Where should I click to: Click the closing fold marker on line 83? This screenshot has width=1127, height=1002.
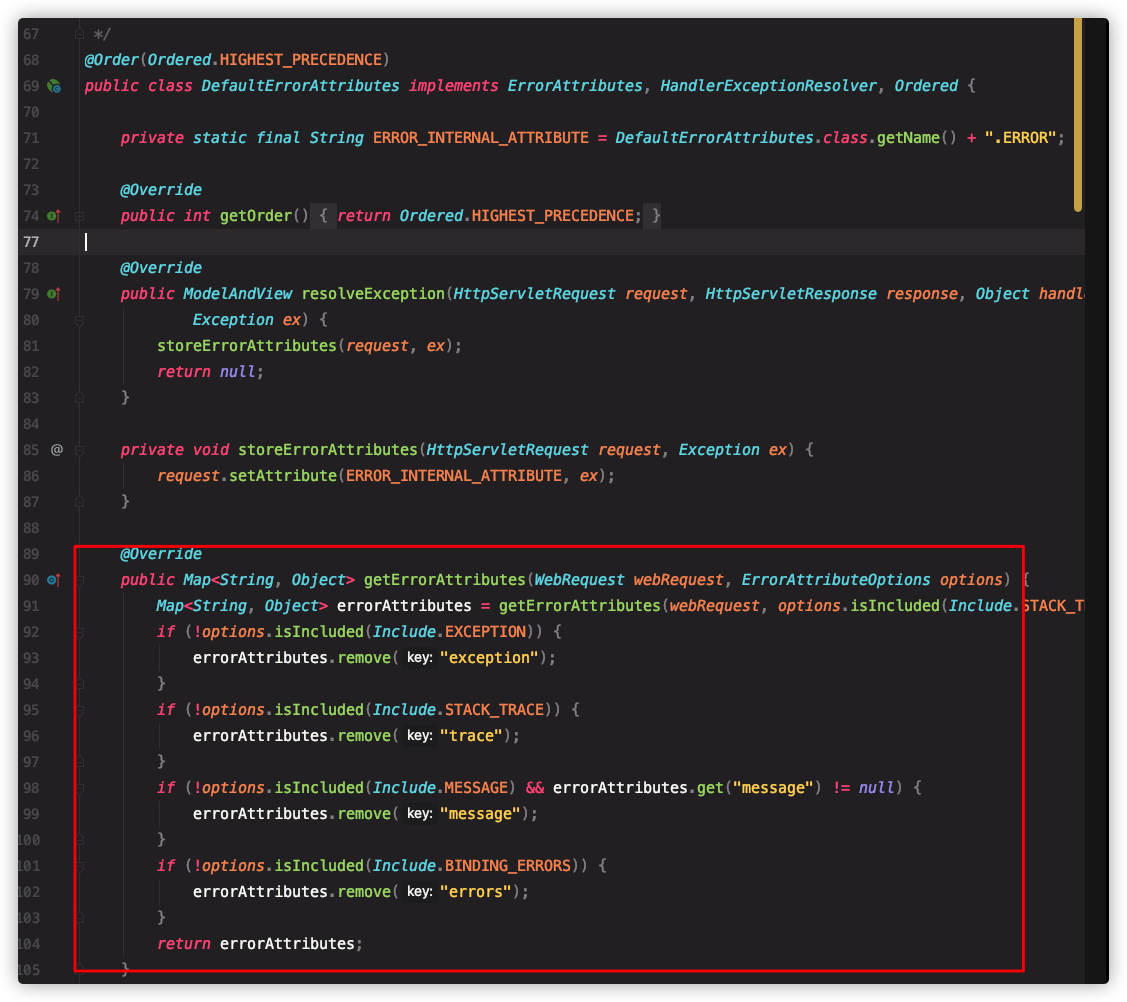tap(79, 397)
